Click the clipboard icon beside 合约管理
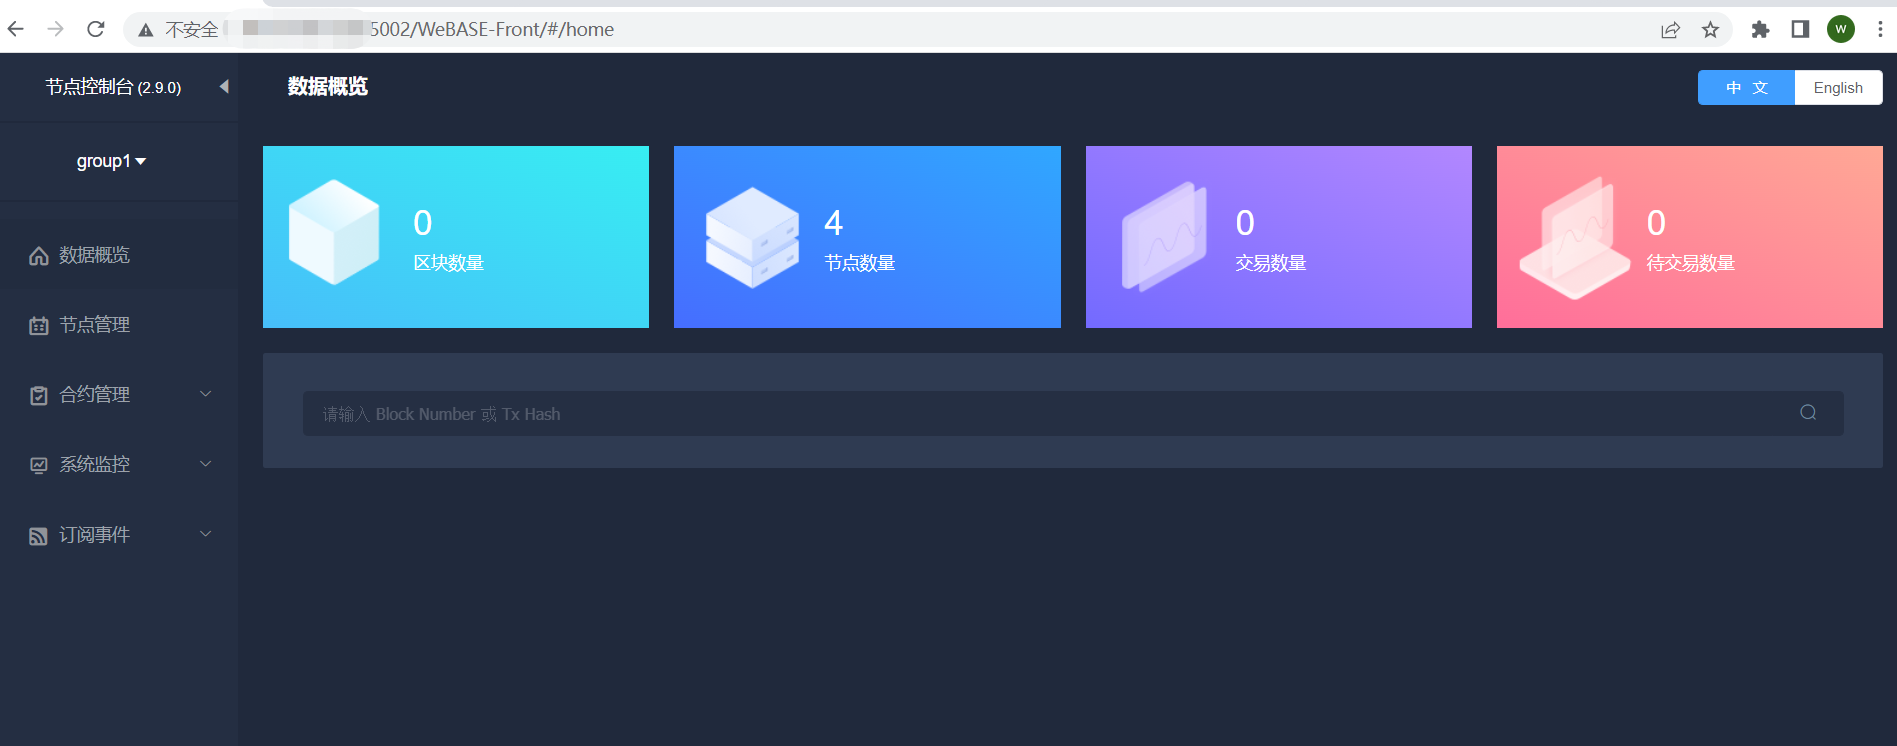 [x=39, y=396]
